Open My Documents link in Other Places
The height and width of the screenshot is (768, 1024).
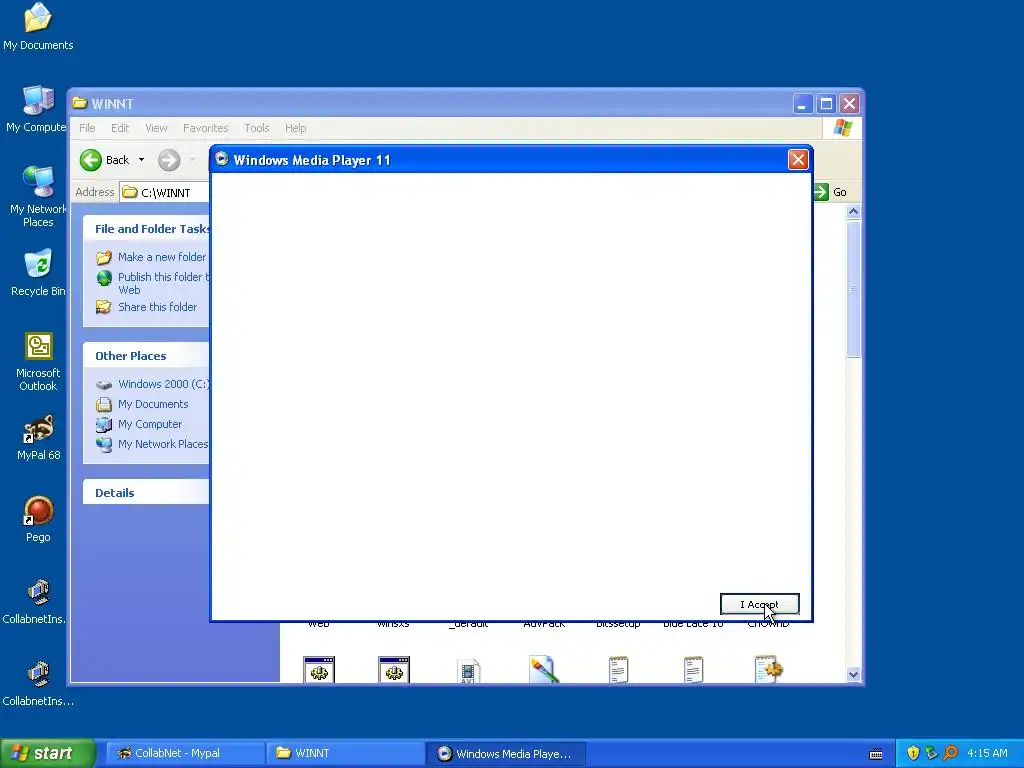pyautogui.click(x=153, y=404)
